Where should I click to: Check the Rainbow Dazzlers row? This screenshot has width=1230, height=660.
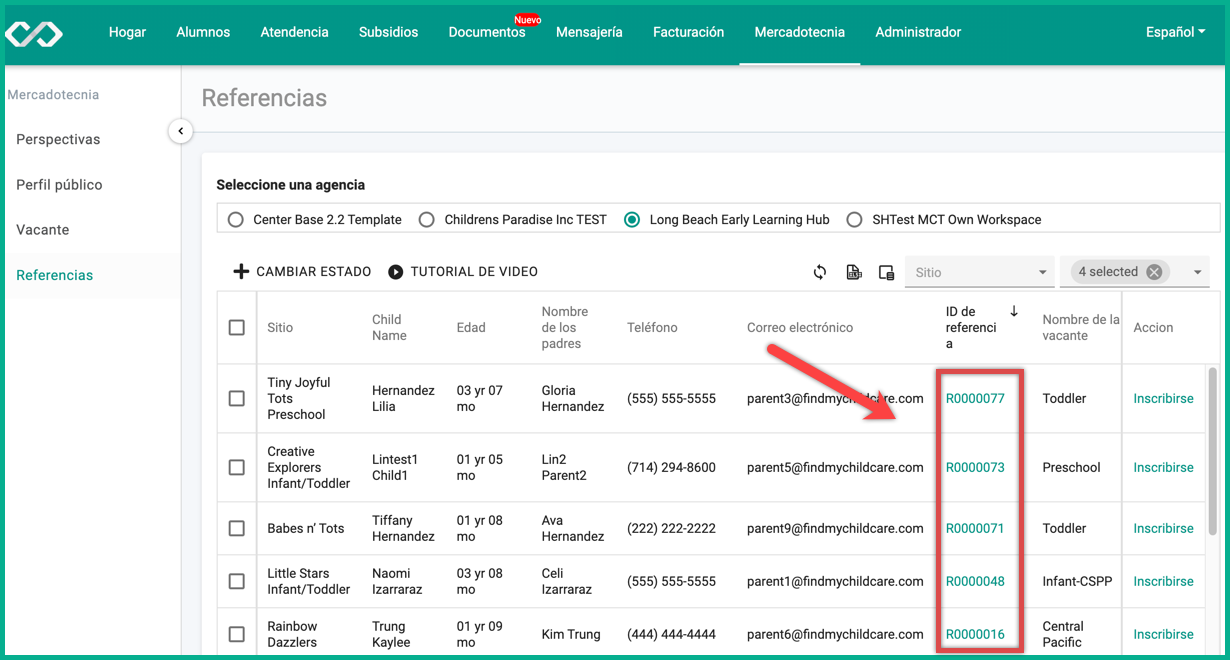coord(237,634)
